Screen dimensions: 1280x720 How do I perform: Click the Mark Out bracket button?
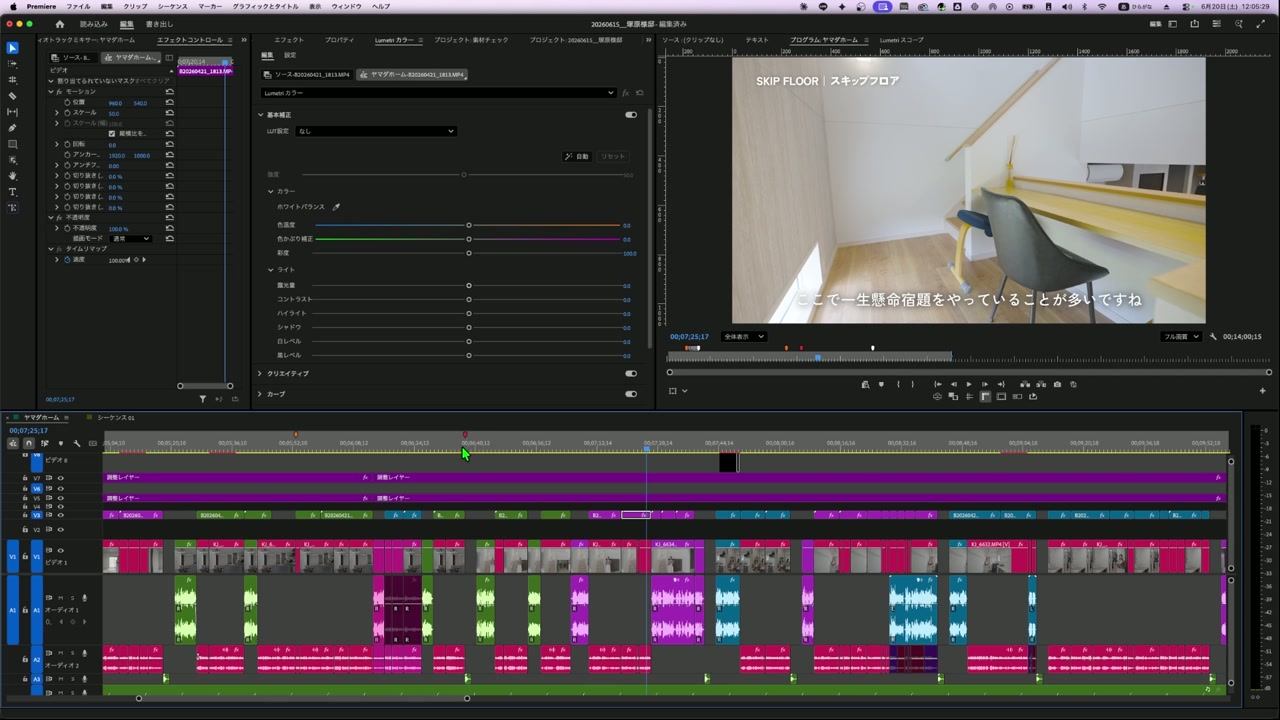(x=912, y=384)
